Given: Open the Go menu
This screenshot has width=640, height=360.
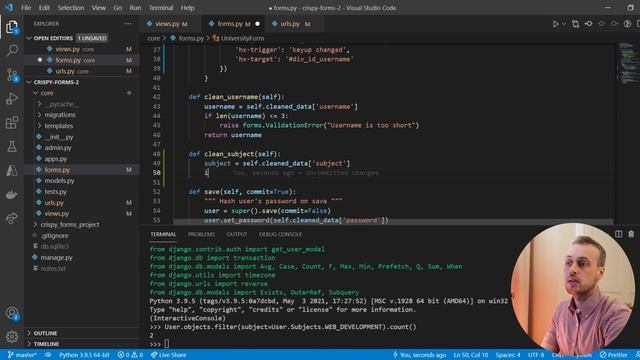Looking at the screenshot, I should click(x=118, y=8).
